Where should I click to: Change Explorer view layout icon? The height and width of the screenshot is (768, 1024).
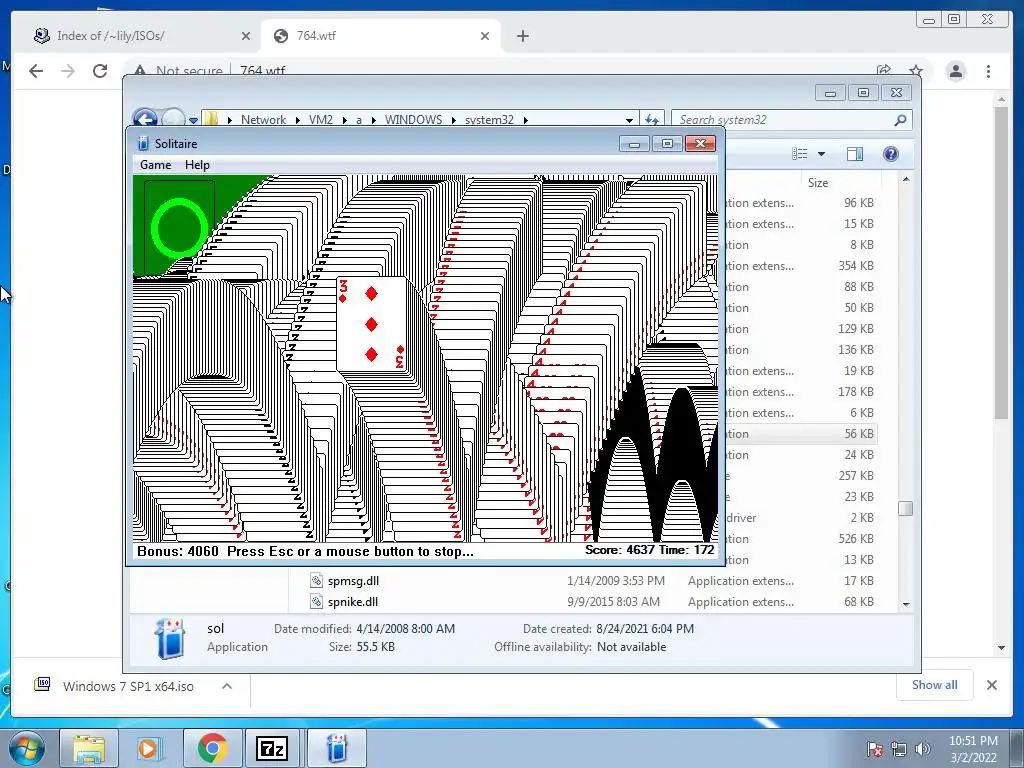click(799, 154)
